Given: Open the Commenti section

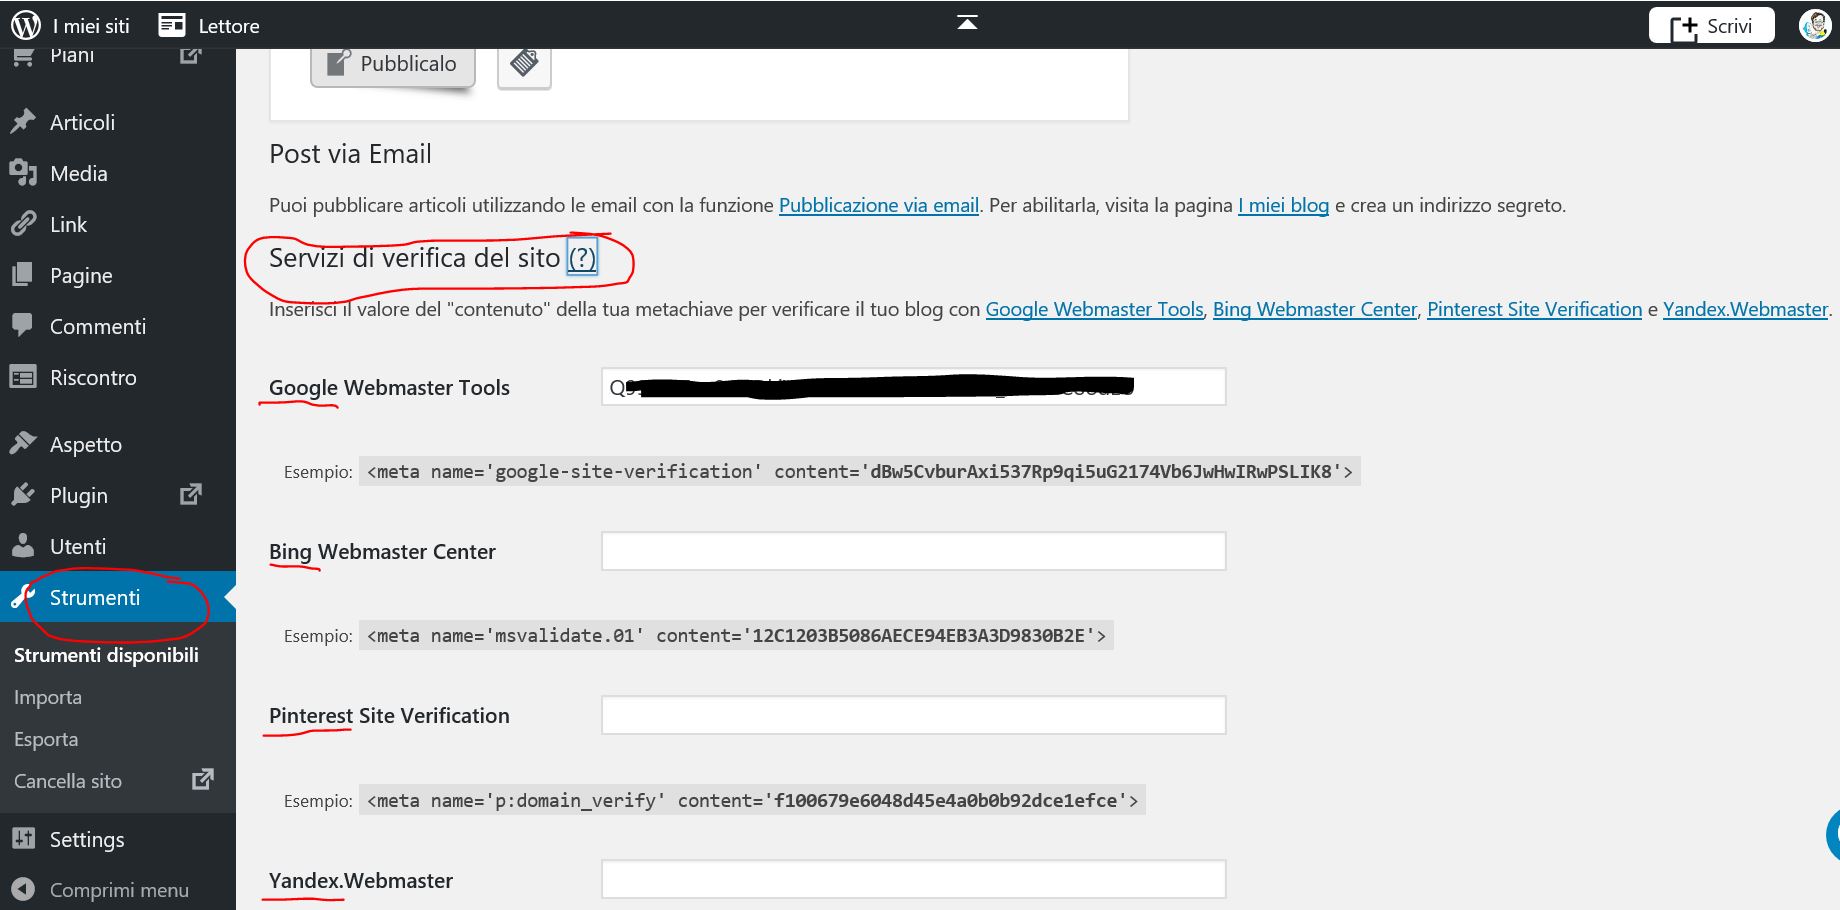Looking at the screenshot, I should (97, 327).
